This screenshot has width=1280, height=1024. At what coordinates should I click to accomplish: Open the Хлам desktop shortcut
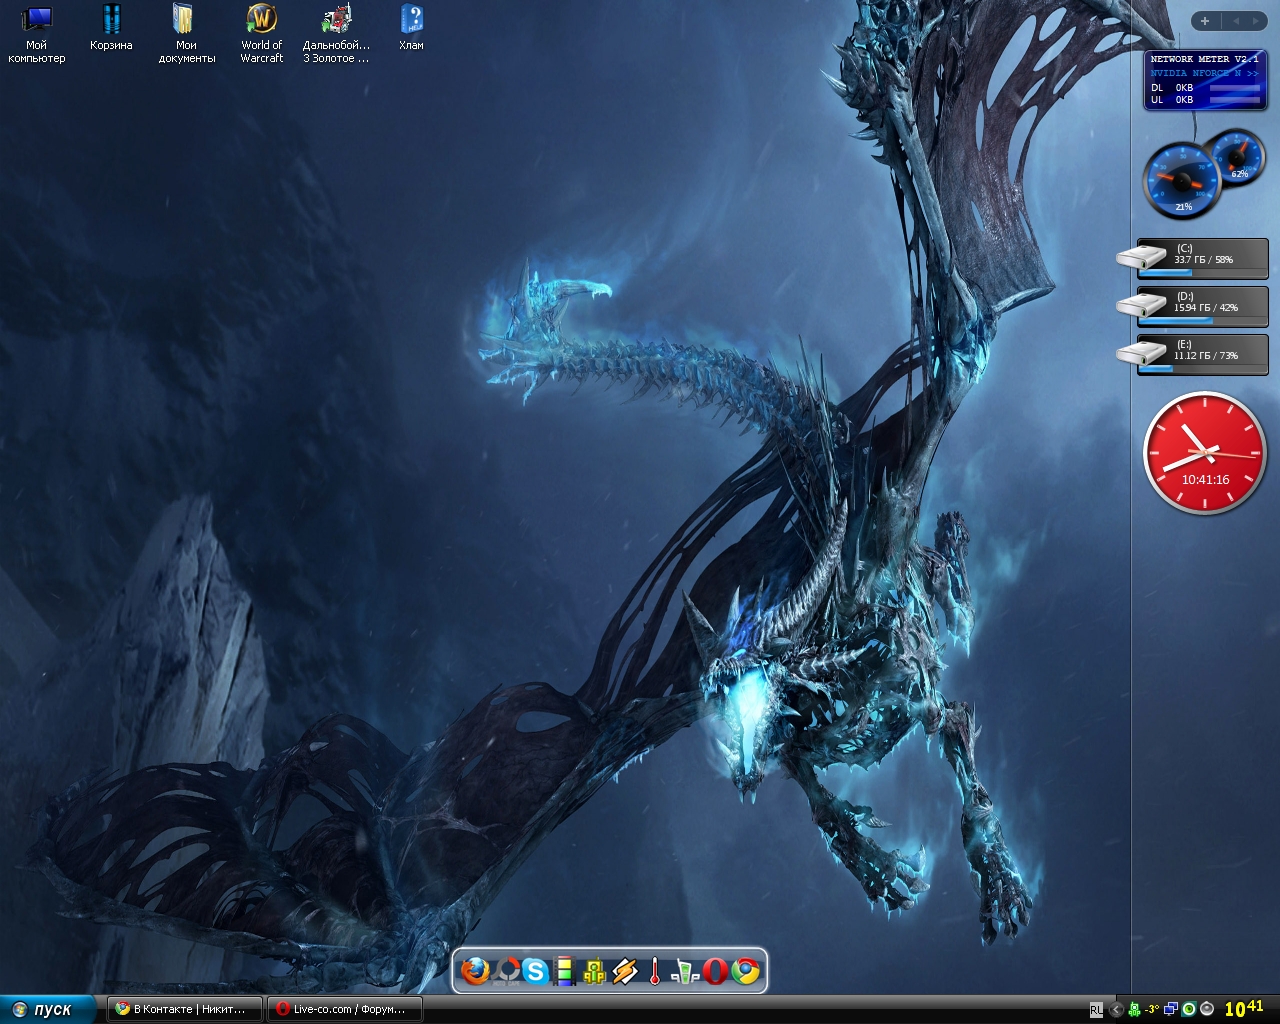pos(411,29)
